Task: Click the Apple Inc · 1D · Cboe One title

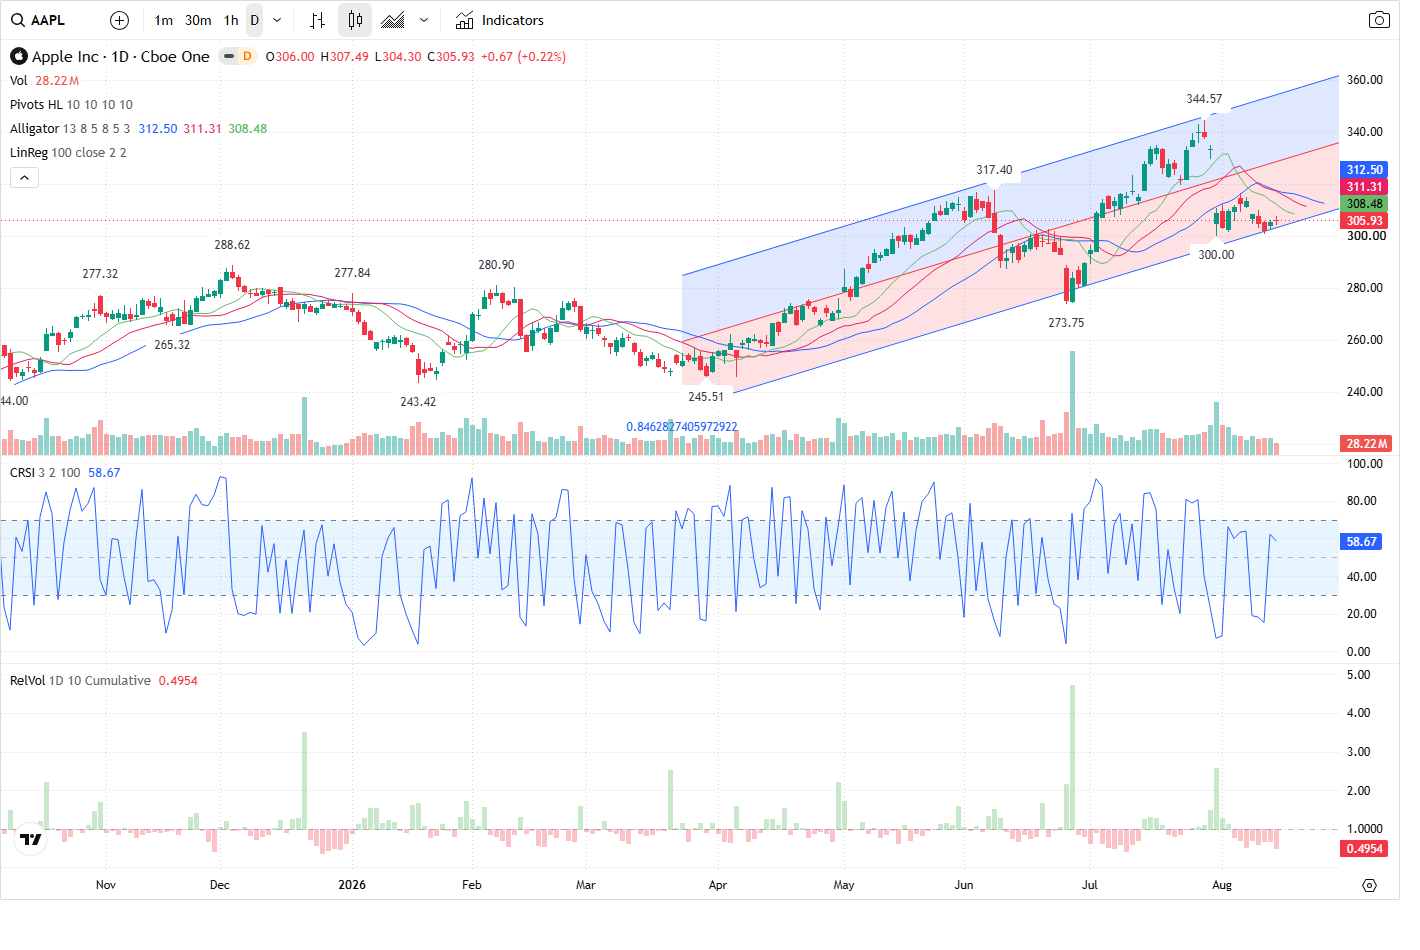Action: click(x=121, y=57)
